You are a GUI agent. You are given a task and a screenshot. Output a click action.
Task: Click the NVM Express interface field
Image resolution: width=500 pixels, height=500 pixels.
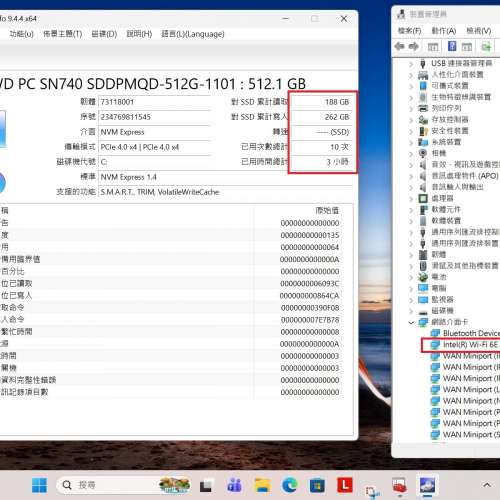click(155, 132)
